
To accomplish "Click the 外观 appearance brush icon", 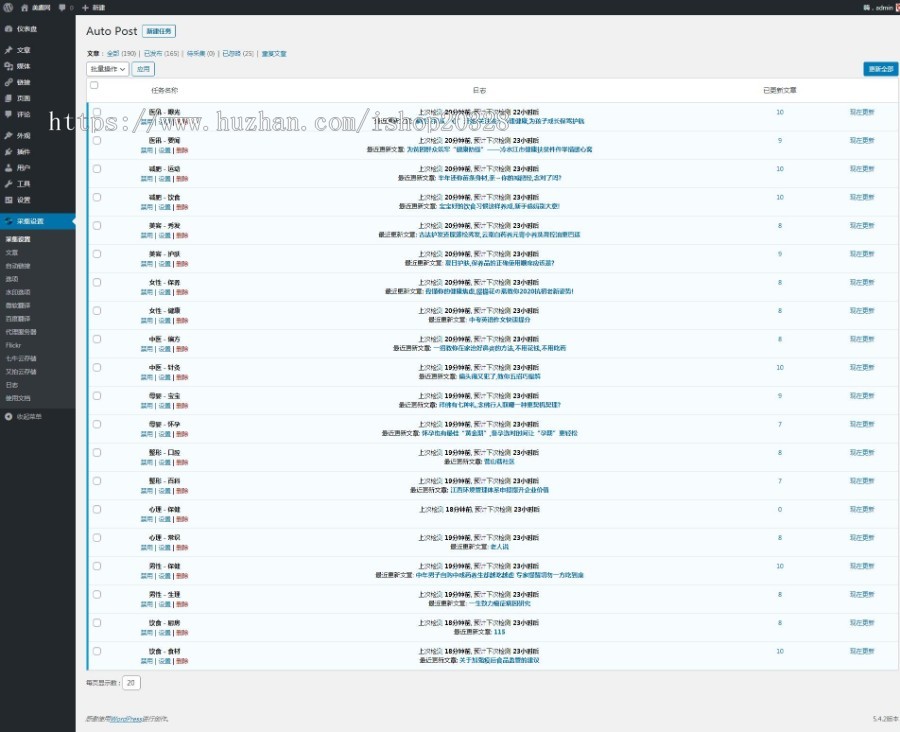I will click(9, 135).
